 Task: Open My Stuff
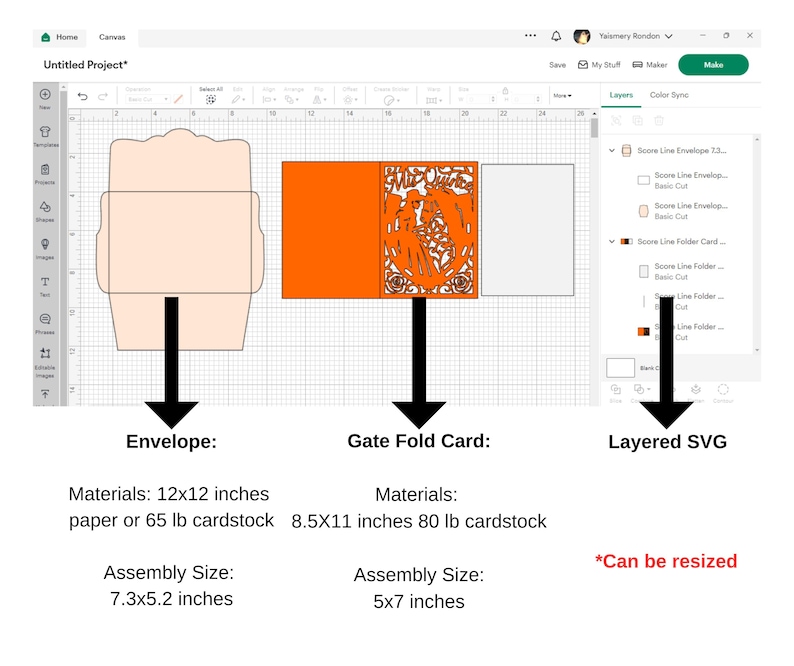[599, 65]
